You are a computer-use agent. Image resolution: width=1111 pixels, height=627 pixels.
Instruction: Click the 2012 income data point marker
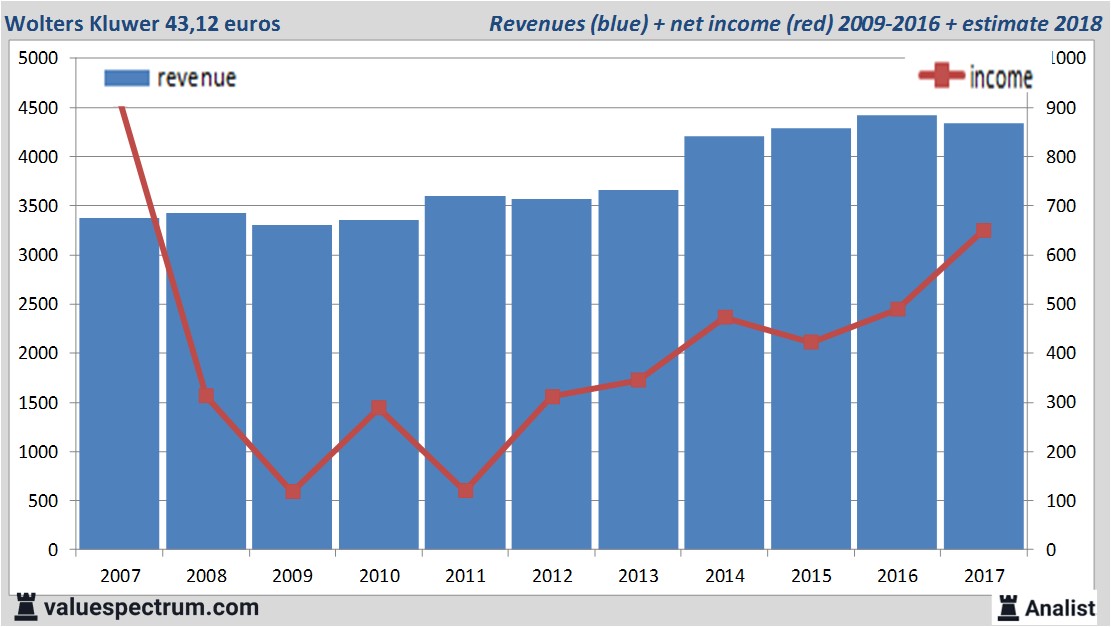[x=553, y=396]
